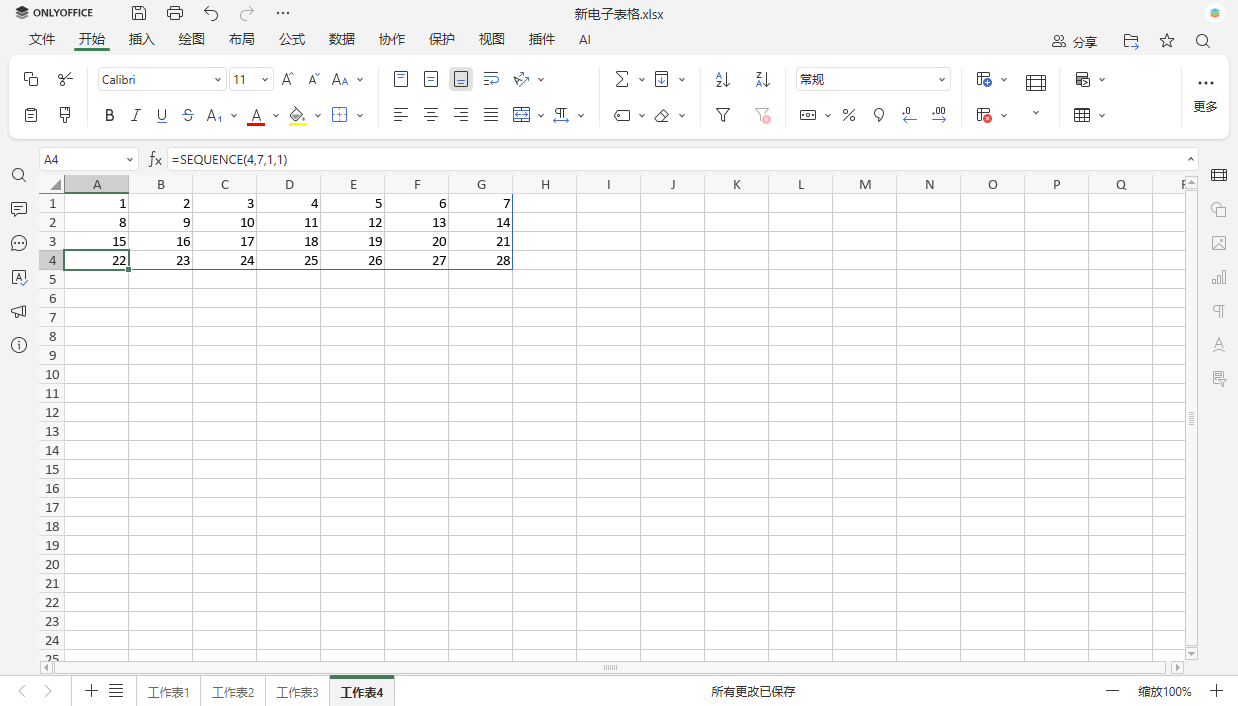Click the descending sort icon
This screenshot has width=1238, height=706.
pyautogui.click(x=762, y=79)
